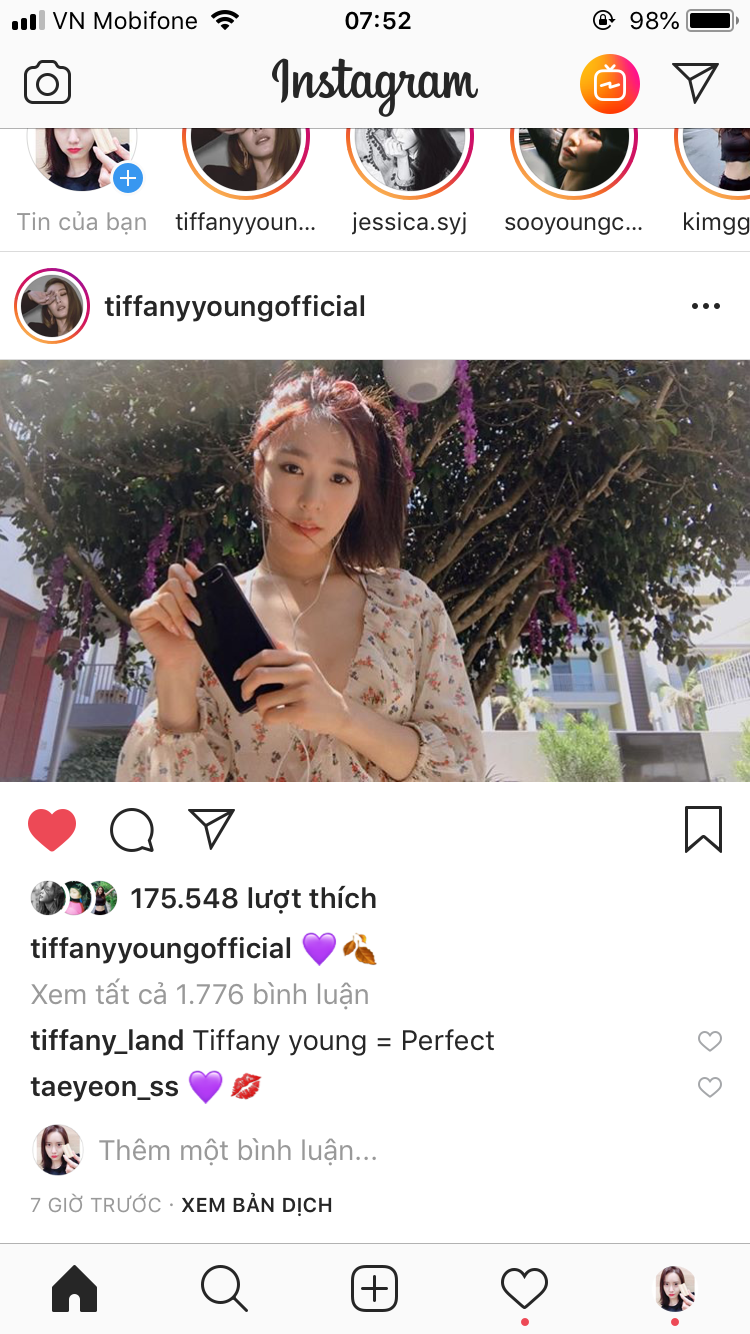The image size is (750, 1334).
Task: Share the post with the send icon
Action: click(211, 829)
